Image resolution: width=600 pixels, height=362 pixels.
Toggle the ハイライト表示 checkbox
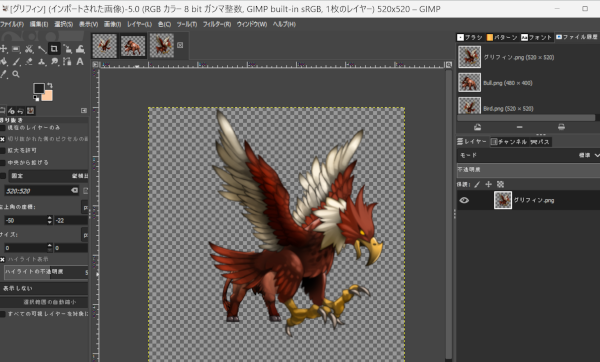click(x=3, y=259)
